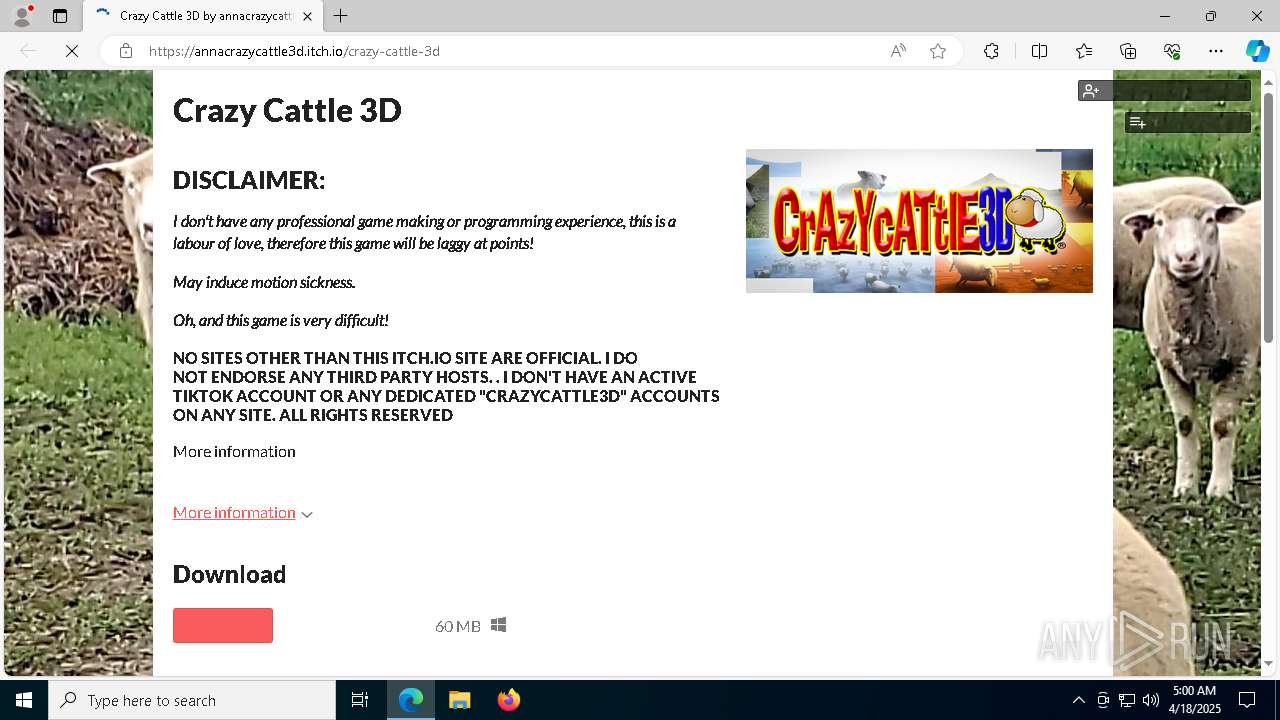
Task: Click the 60 MB file size text
Action: coord(458,626)
